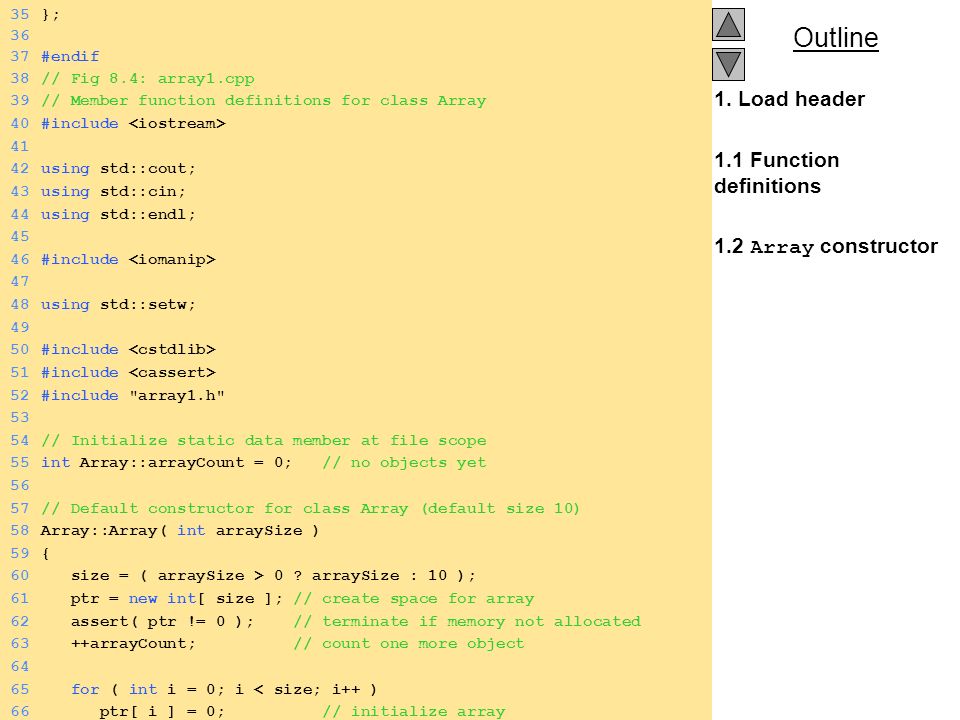Click 'assert( ptr != 0 );' statement
The height and width of the screenshot is (720, 960).
click(162, 621)
